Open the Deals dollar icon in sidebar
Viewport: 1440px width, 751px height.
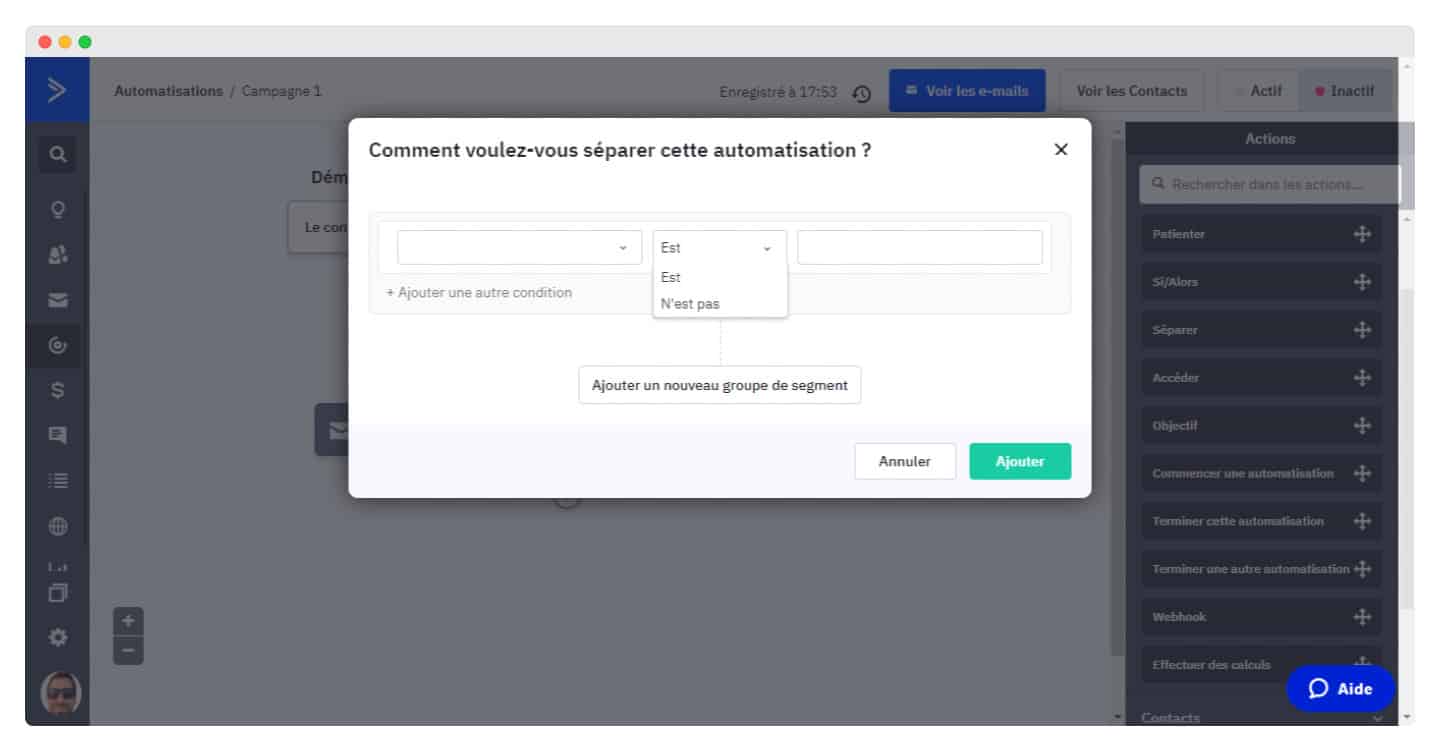pyautogui.click(x=58, y=391)
